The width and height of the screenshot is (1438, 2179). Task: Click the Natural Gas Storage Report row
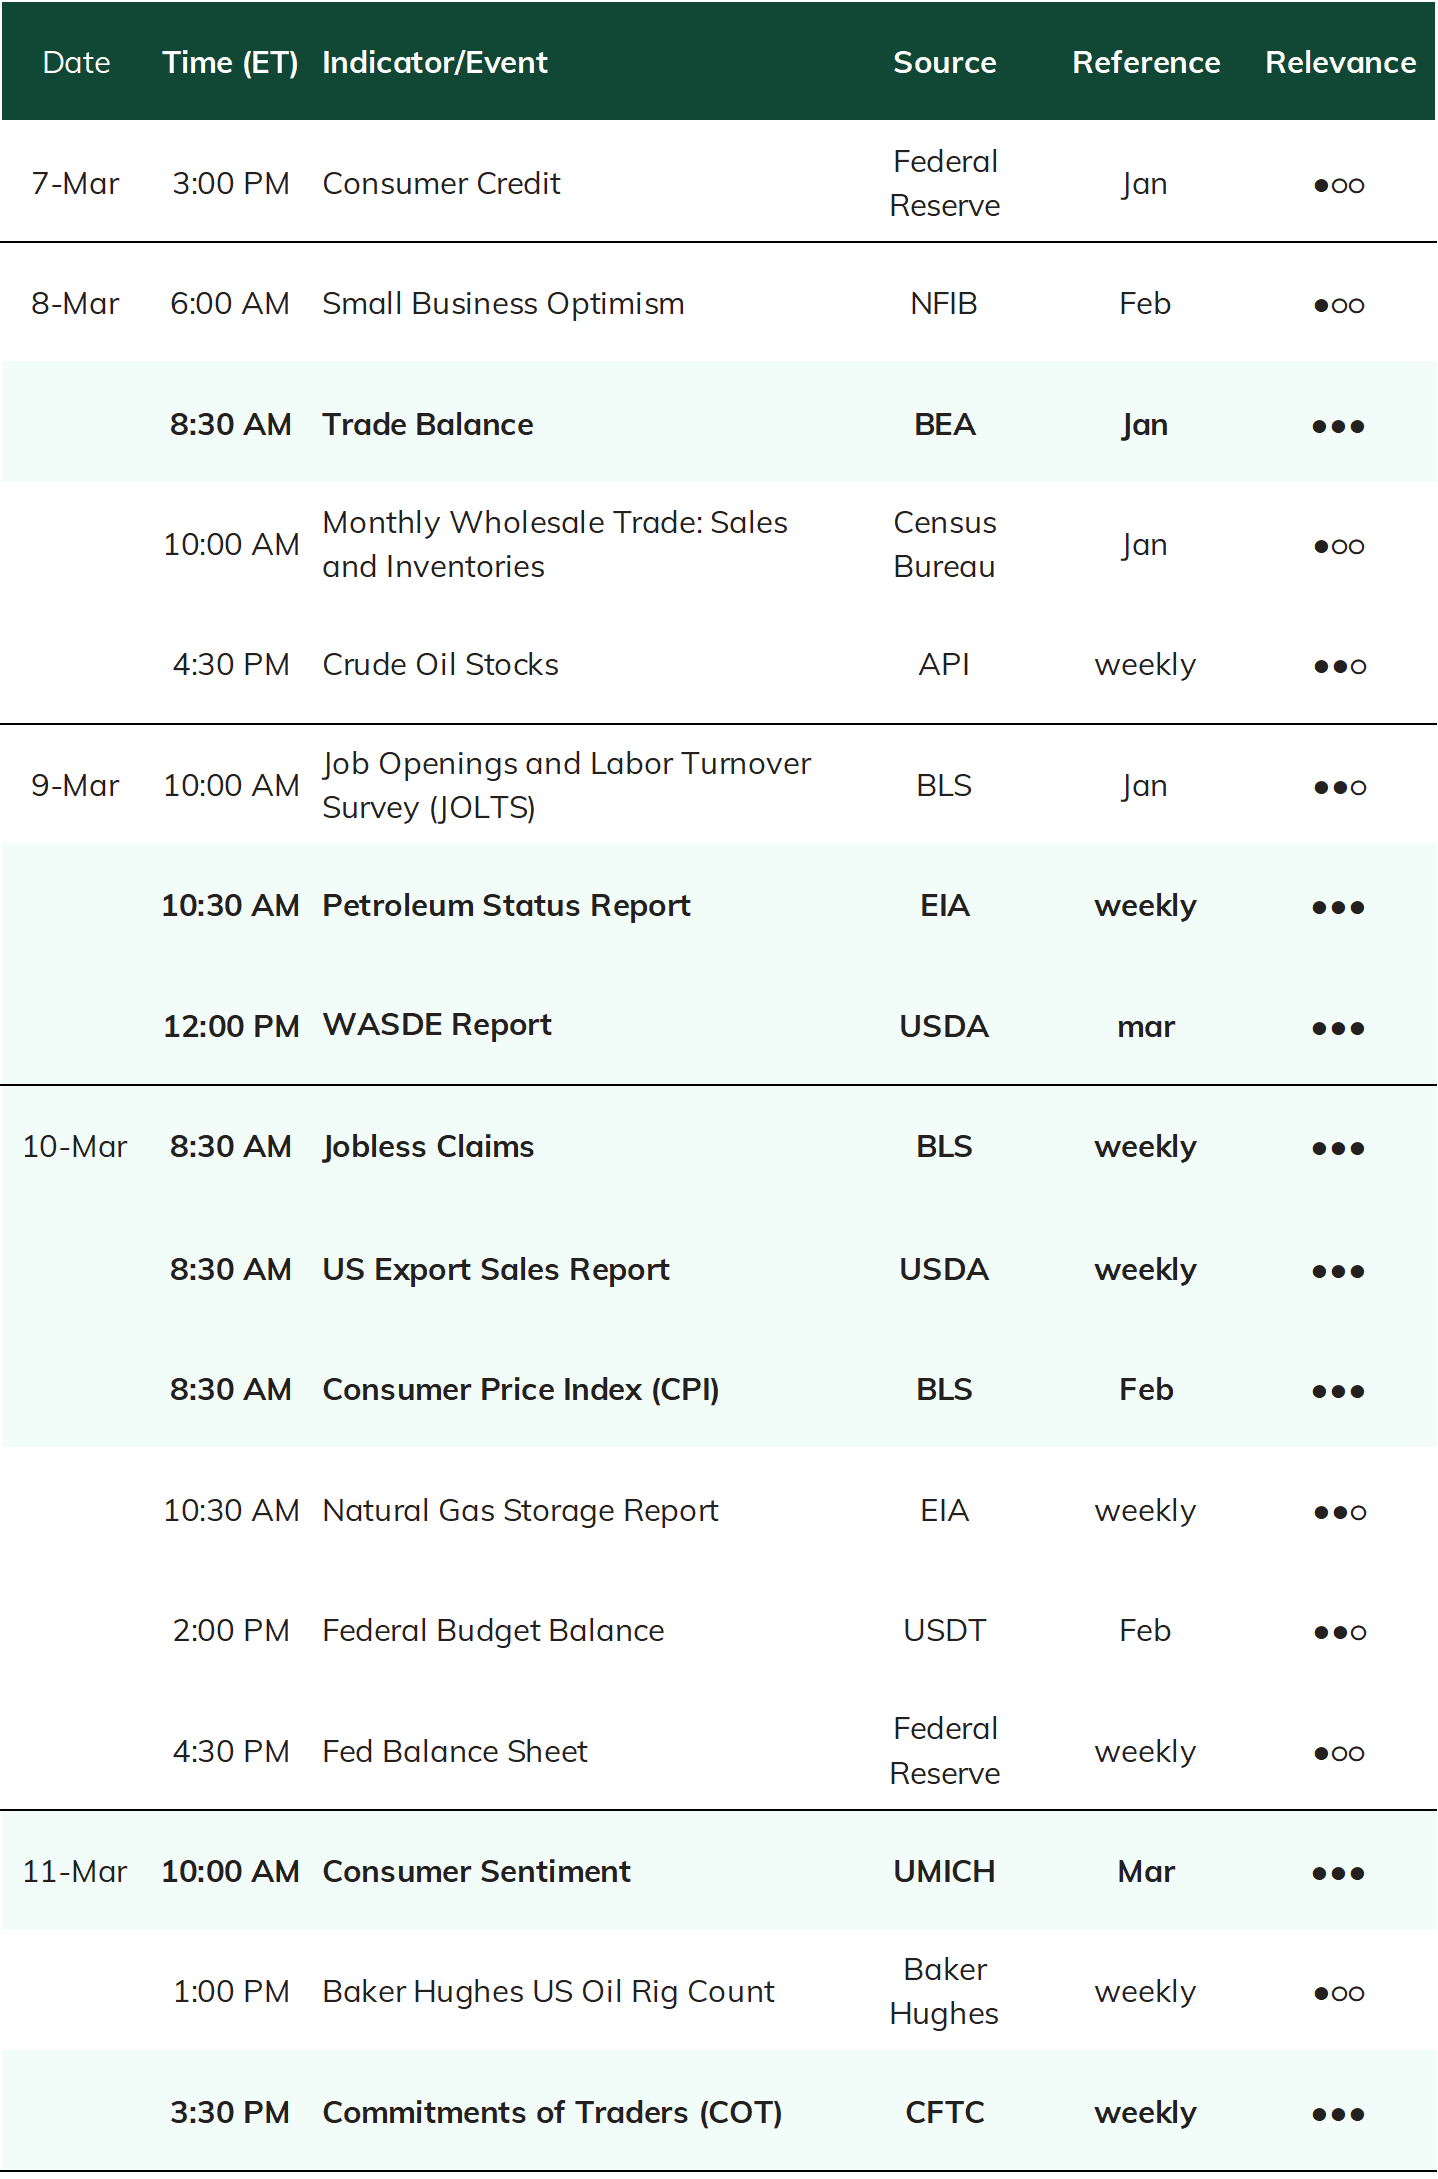tap(719, 1510)
